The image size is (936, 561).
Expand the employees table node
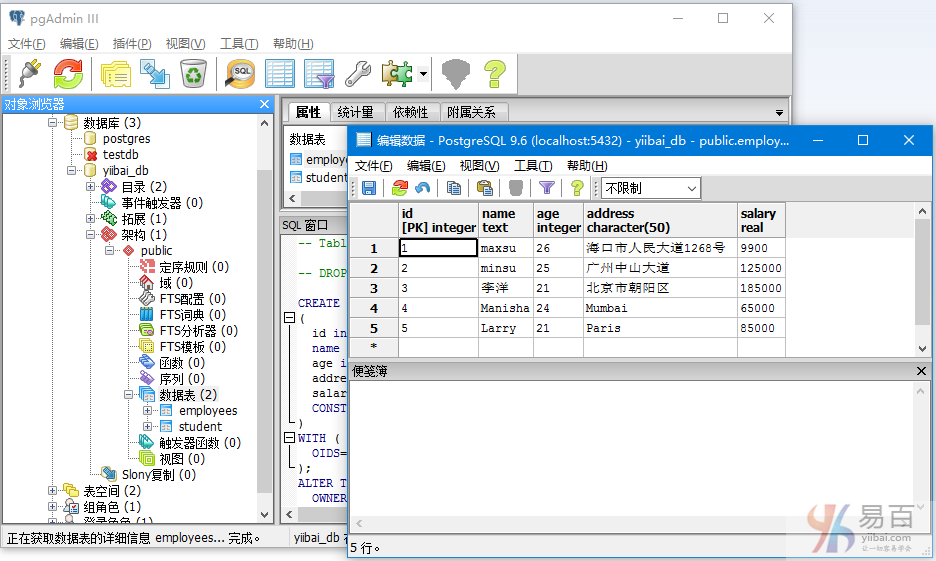pos(148,411)
